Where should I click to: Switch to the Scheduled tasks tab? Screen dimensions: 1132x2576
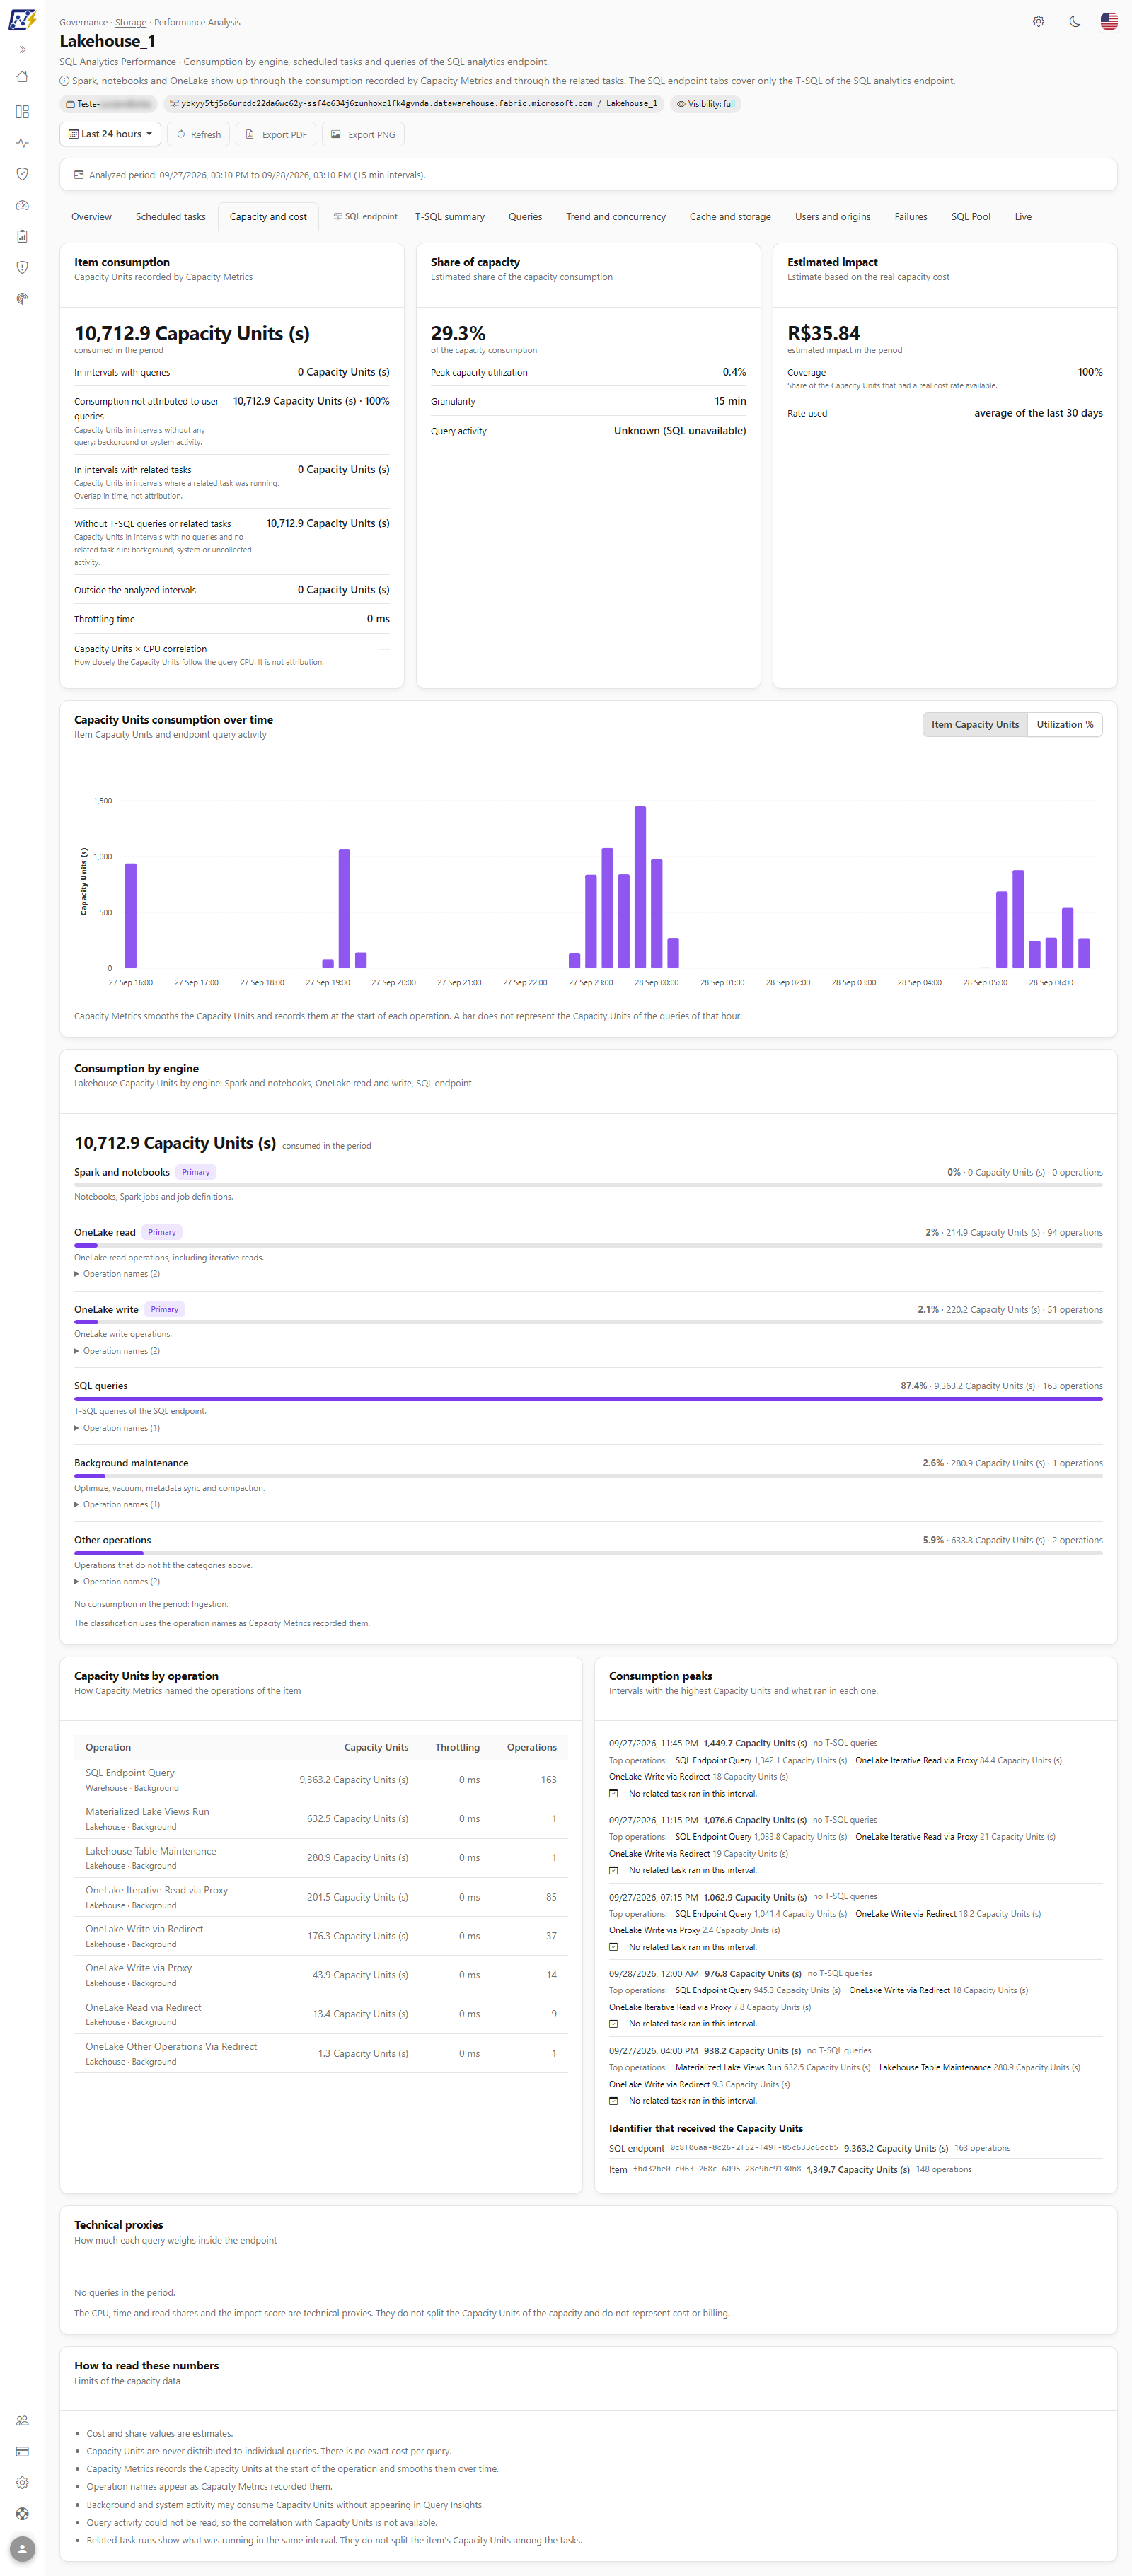(170, 216)
